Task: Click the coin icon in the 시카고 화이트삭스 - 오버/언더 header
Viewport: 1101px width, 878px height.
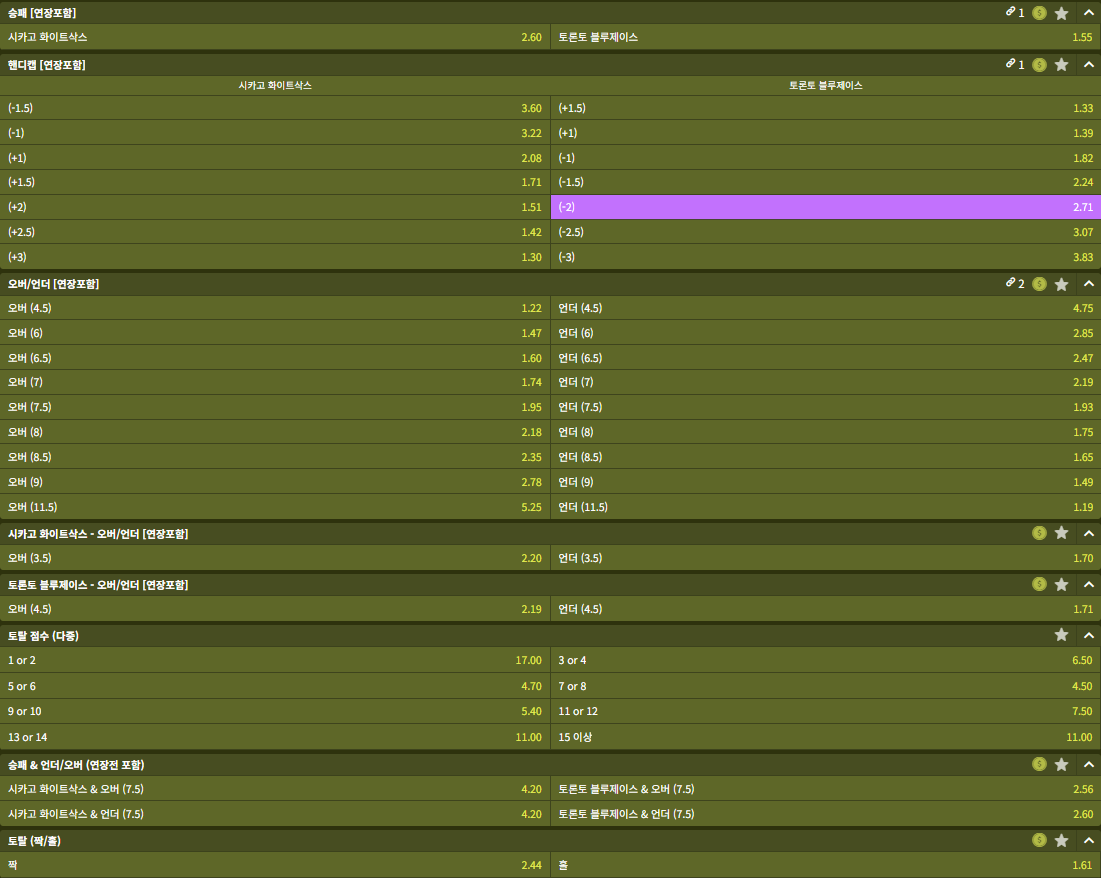Action: click(x=1039, y=533)
